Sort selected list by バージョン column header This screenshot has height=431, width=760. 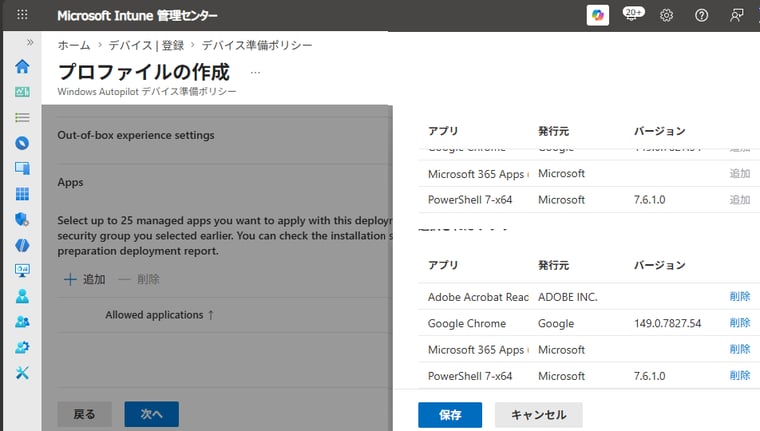(x=660, y=265)
